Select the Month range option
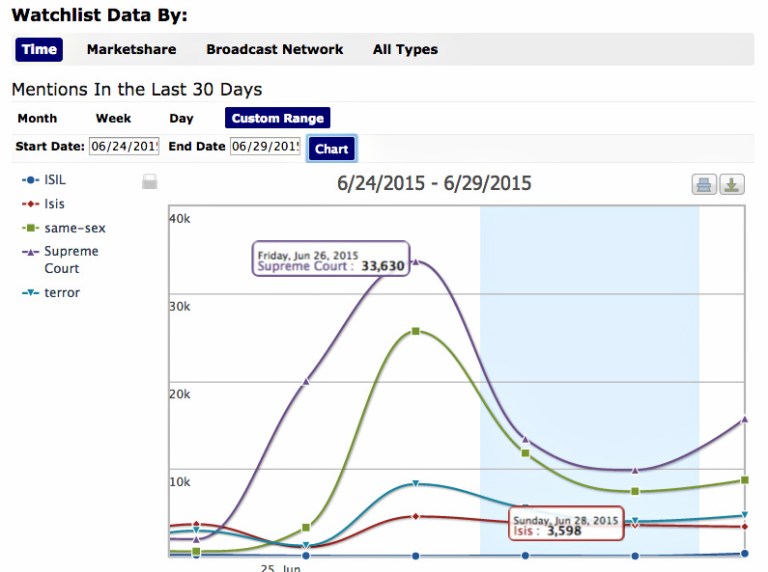Screen dimensions: 768x572 click(x=37, y=118)
